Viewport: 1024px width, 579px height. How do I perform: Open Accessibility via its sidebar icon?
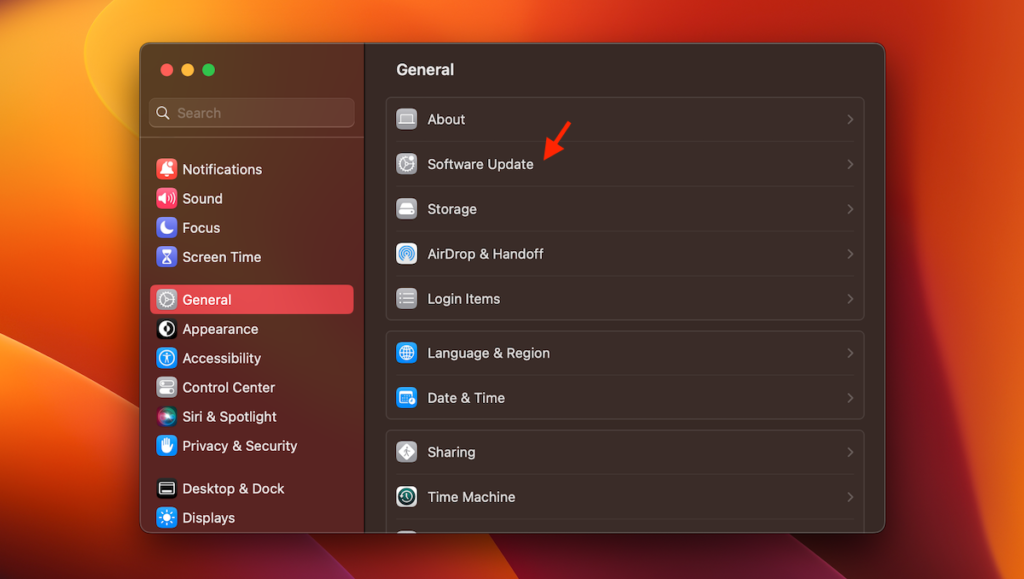[165, 358]
